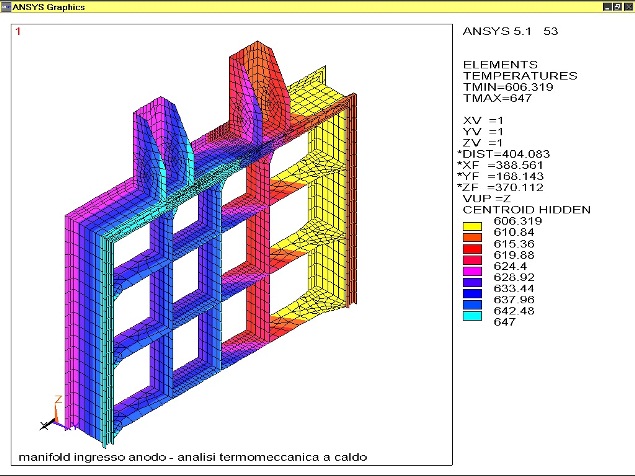Open the ANSYS Graphics window system menu icon

click(x=6, y=7)
